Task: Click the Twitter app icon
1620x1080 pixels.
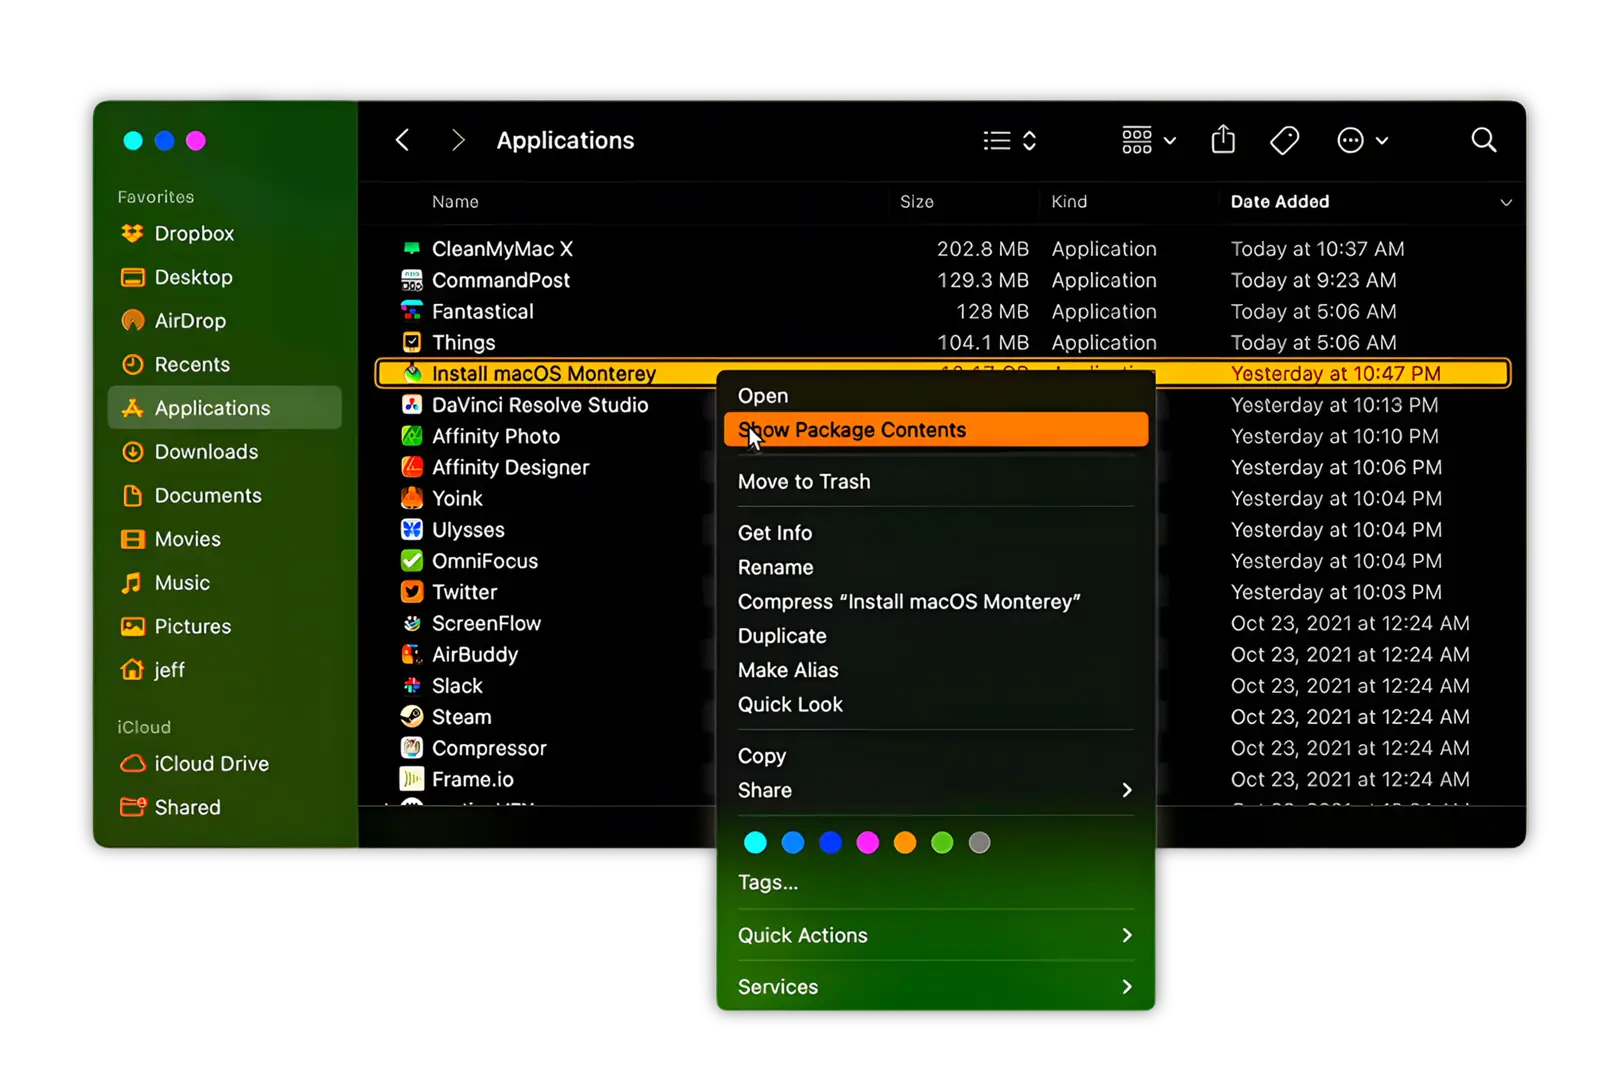Action: (x=411, y=592)
